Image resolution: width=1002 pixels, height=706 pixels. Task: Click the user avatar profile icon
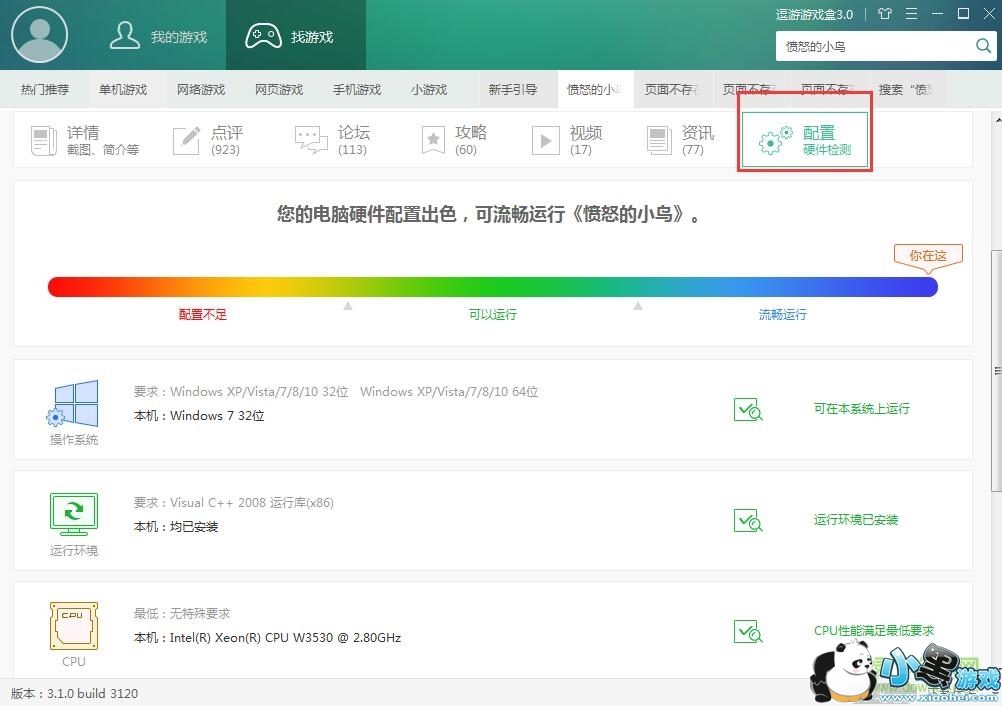pos(39,34)
